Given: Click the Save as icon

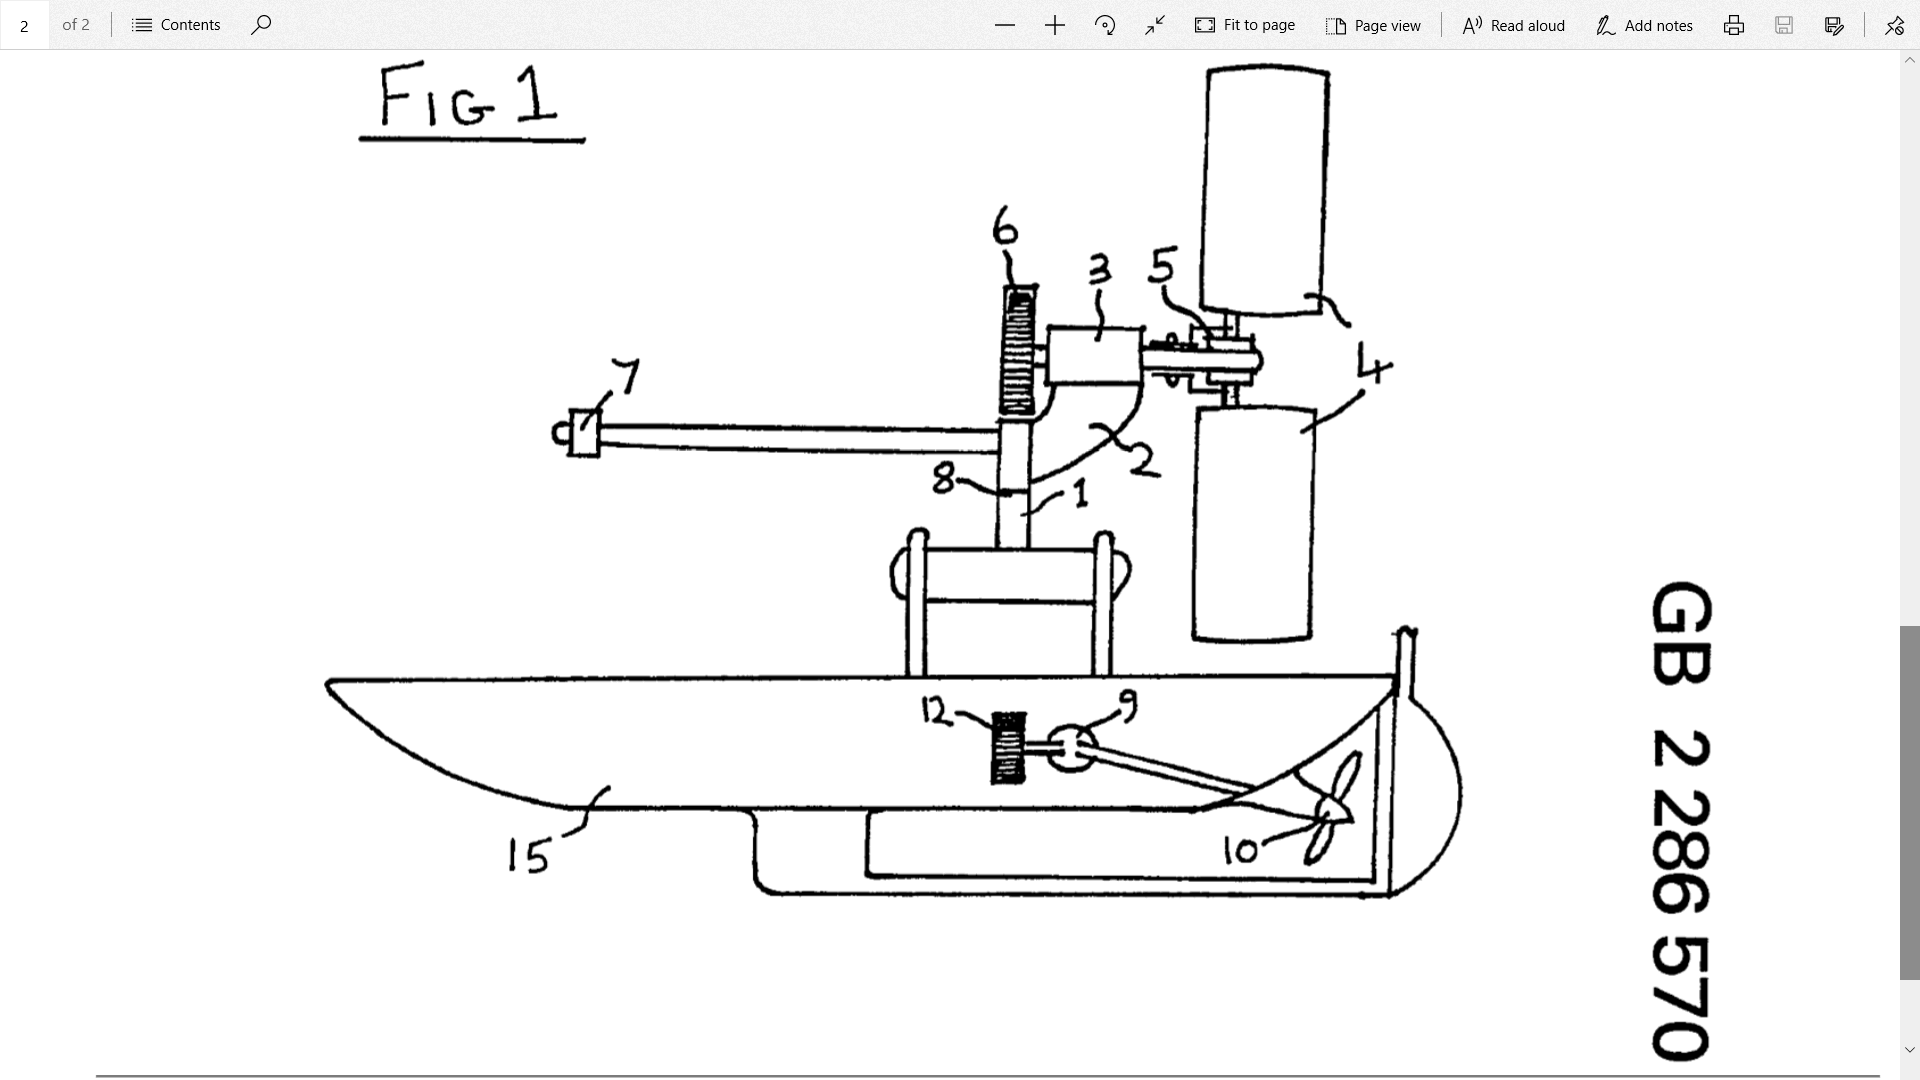Looking at the screenshot, I should pyautogui.click(x=1834, y=25).
